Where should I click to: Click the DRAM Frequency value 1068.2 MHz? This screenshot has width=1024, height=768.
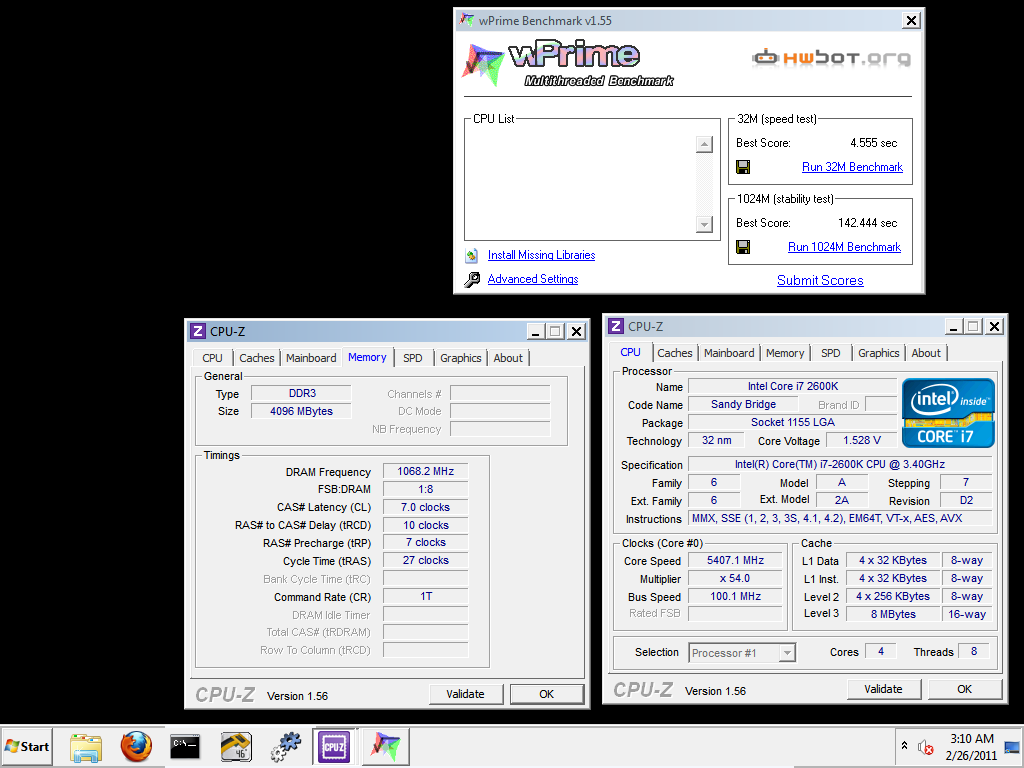426,472
